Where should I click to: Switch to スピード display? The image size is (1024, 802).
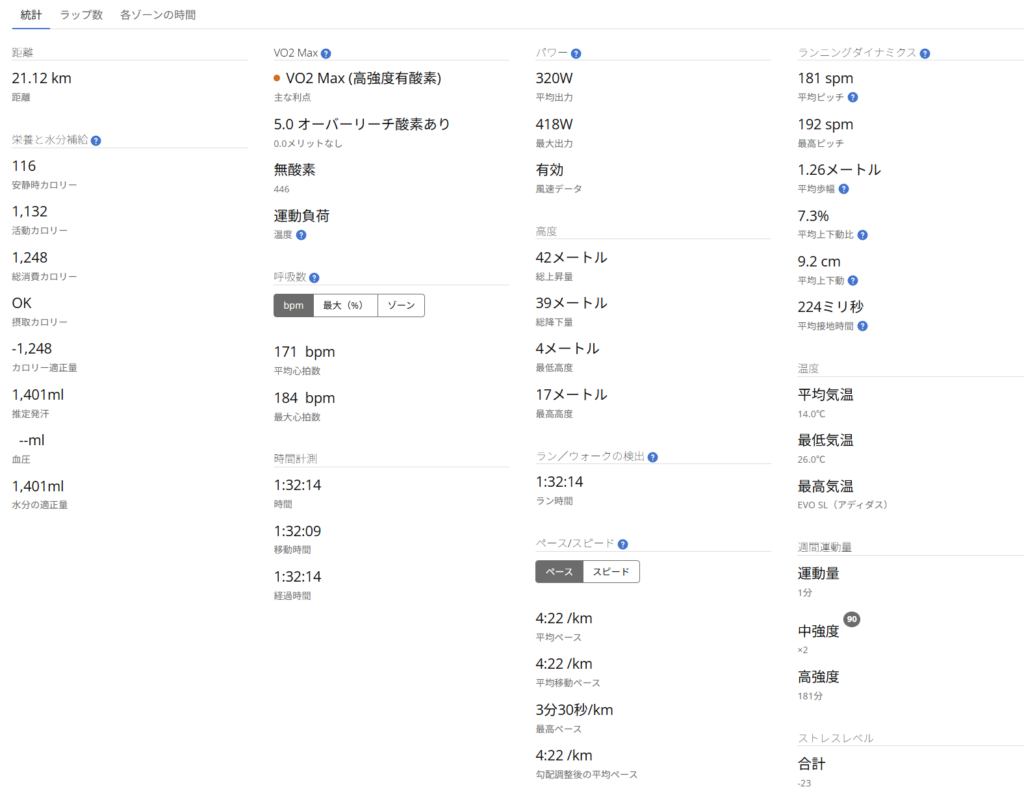611,572
